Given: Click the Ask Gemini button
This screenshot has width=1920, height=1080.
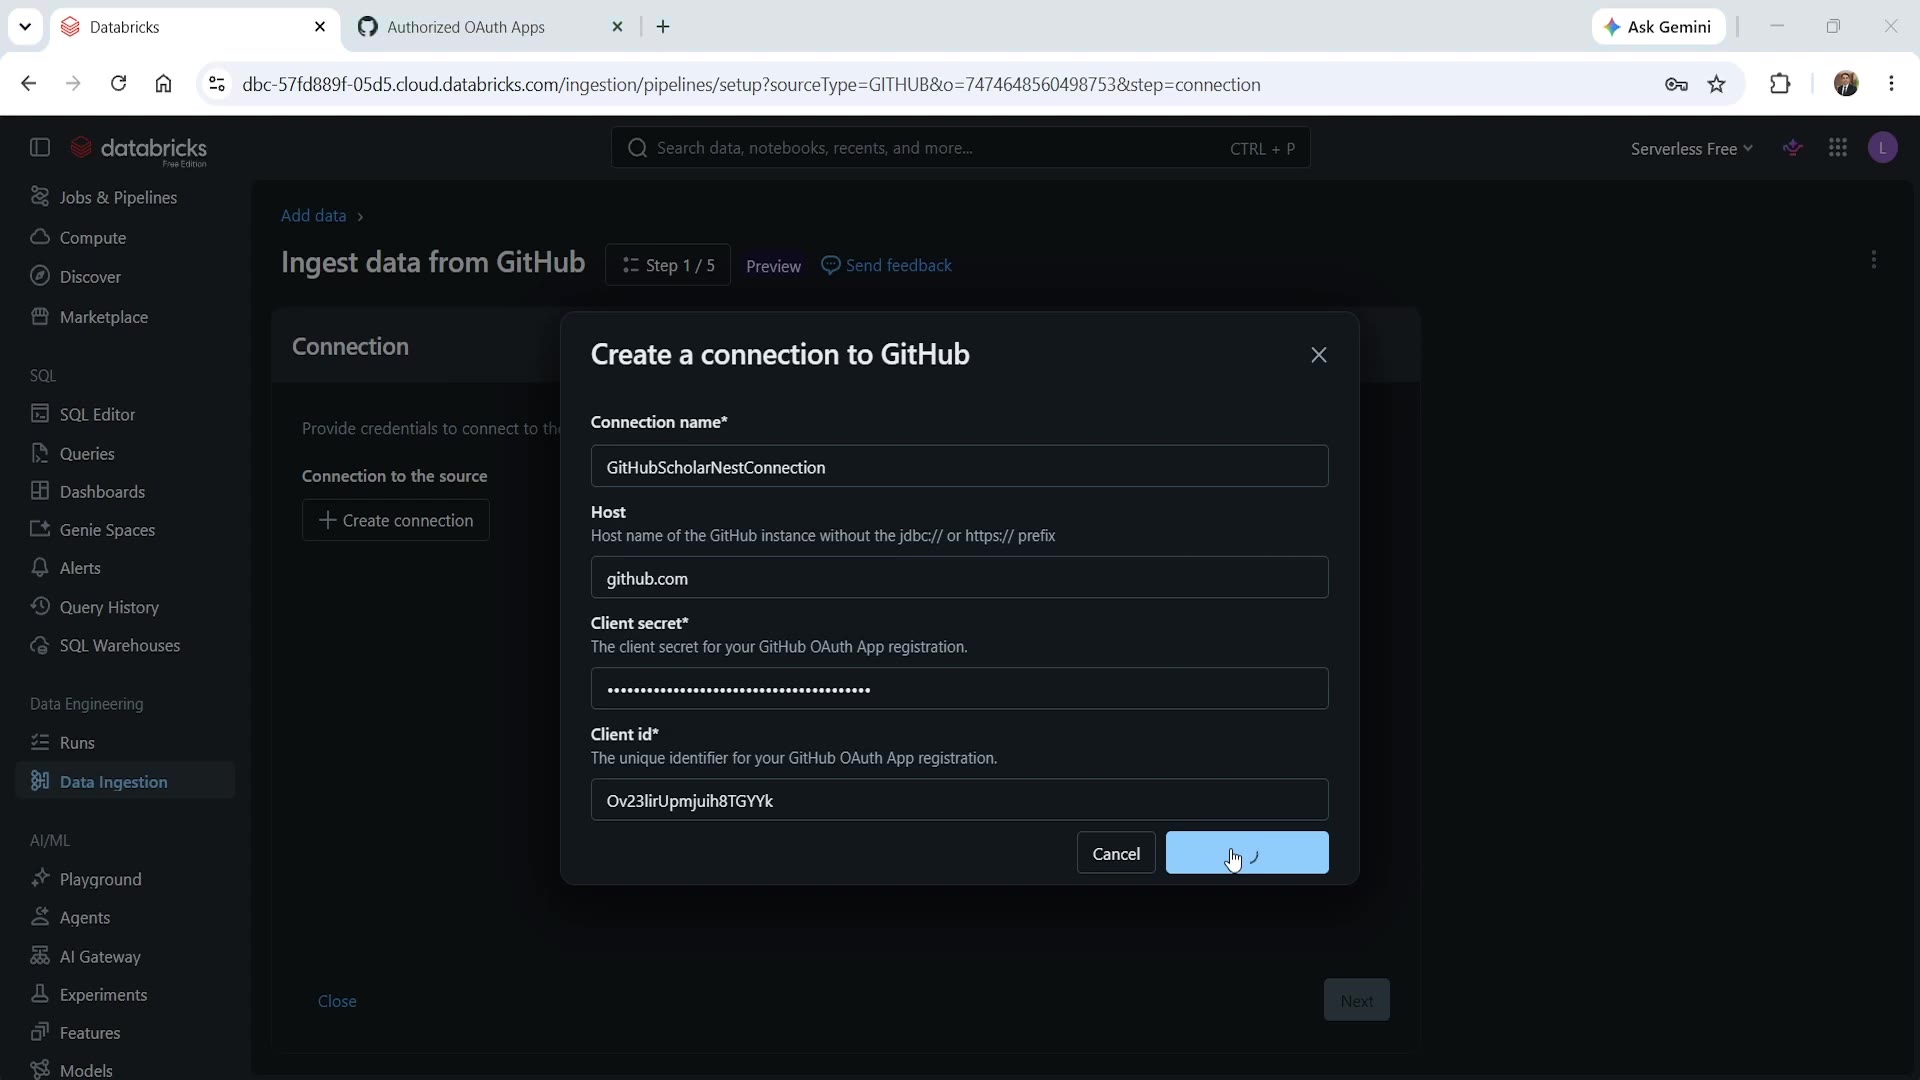Looking at the screenshot, I should [x=1658, y=27].
